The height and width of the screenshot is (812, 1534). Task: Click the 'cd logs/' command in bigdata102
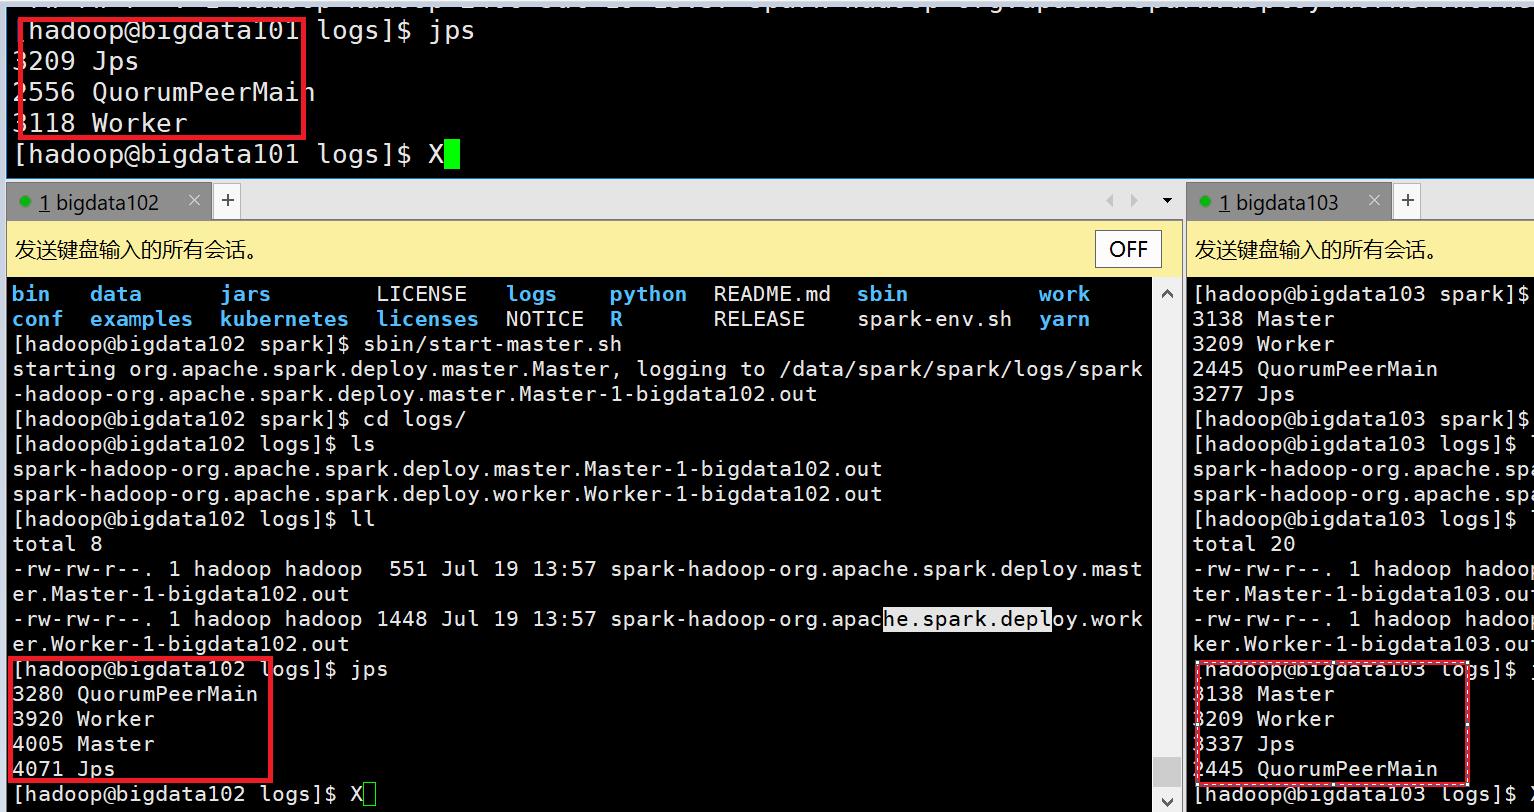point(414,419)
